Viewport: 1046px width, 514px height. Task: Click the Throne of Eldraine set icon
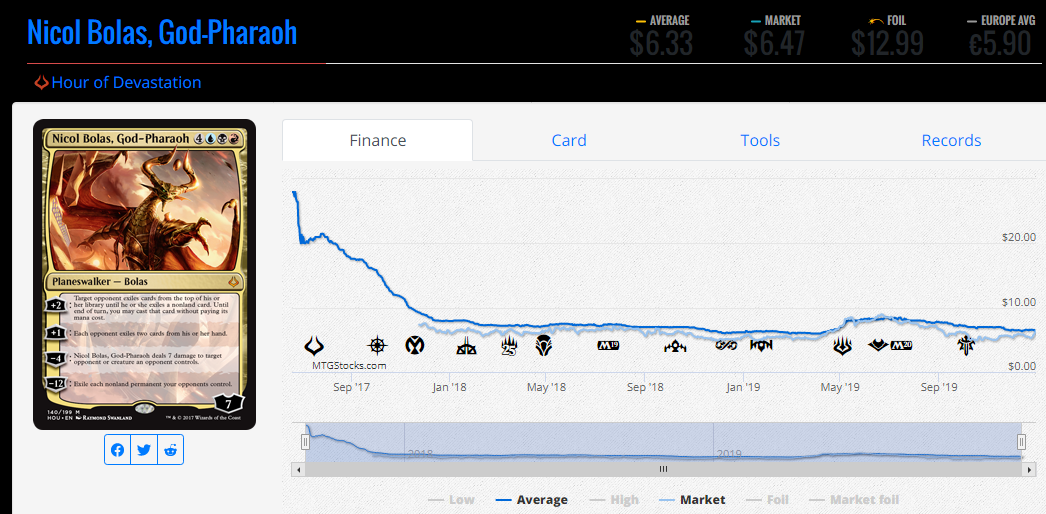click(x=965, y=345)
